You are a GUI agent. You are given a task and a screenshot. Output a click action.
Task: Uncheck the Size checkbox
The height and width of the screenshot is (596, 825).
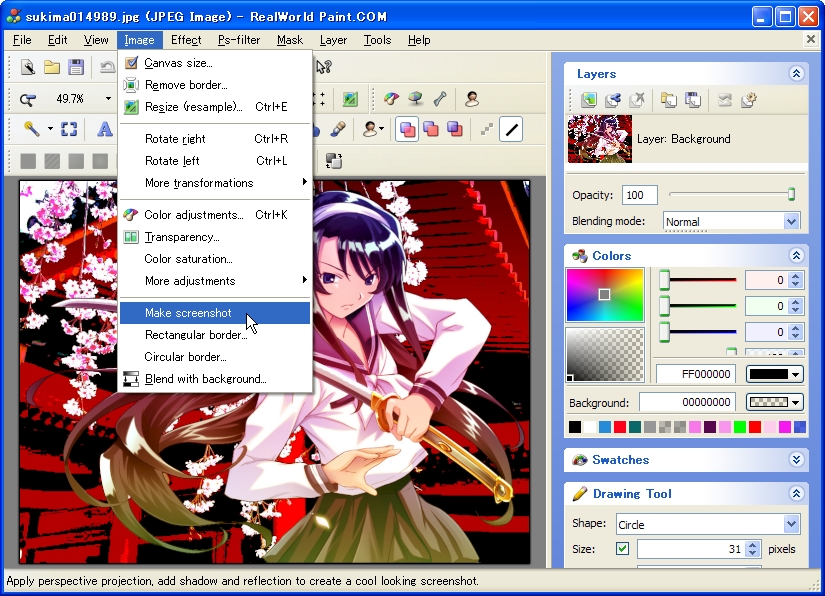(622, 549)
